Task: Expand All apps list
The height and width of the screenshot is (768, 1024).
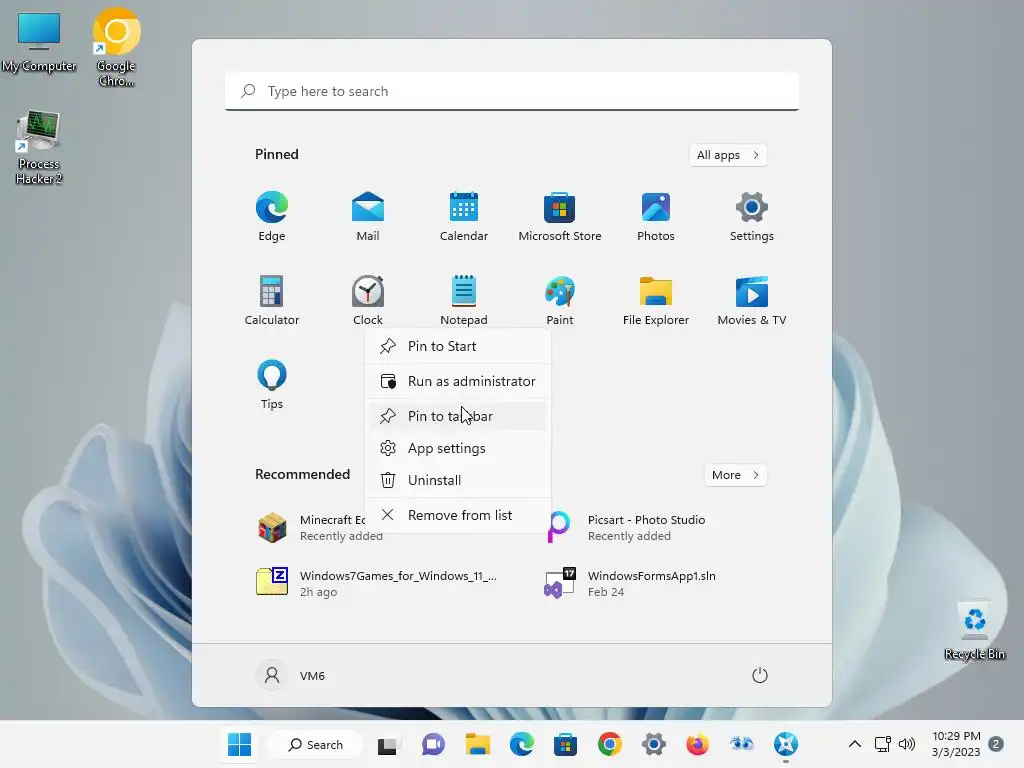Action: coord(728,155)
